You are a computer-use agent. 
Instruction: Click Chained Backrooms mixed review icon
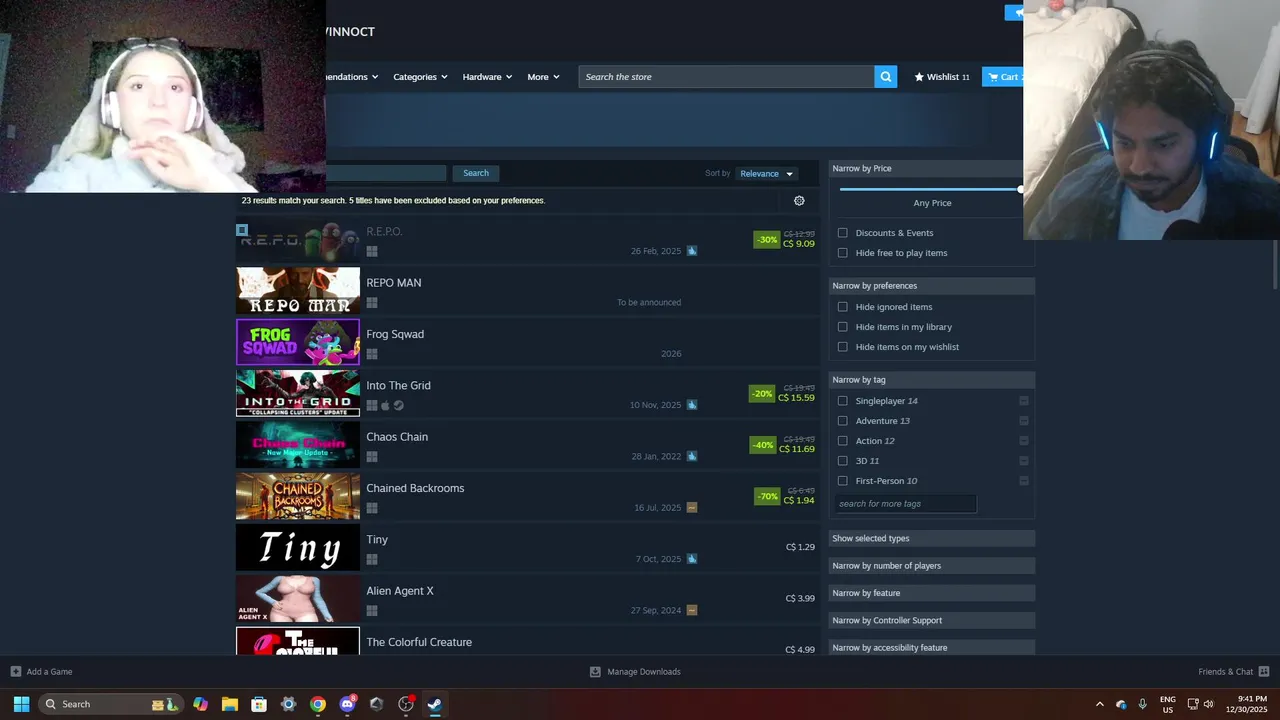click(x=692, y=508)
